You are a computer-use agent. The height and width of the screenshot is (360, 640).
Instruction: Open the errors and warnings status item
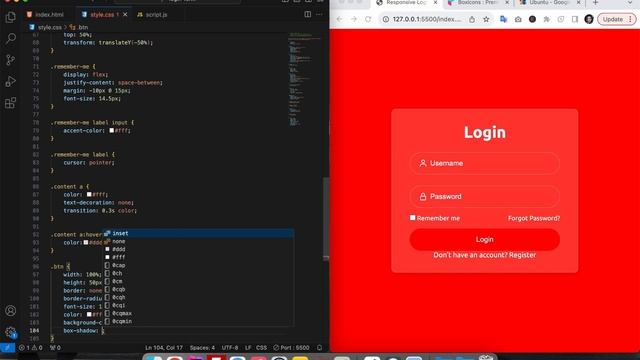tap(31, 348)
